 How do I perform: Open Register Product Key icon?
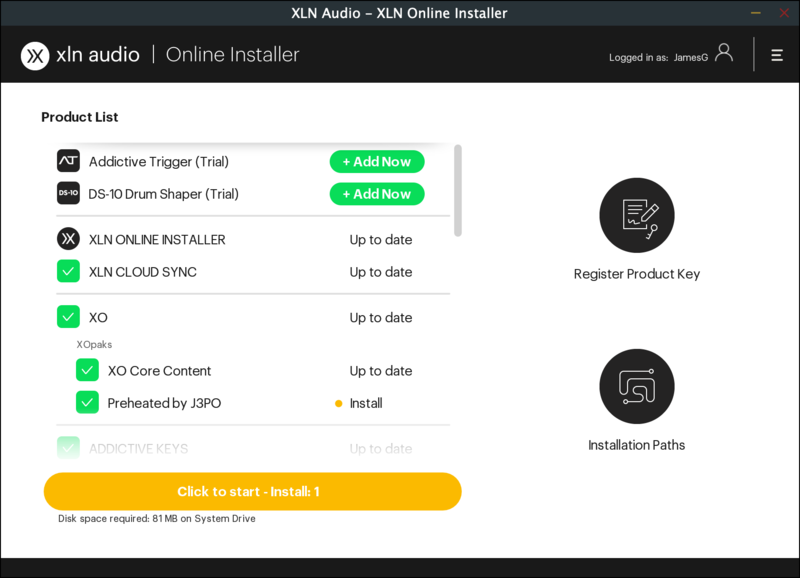(637, 215)
